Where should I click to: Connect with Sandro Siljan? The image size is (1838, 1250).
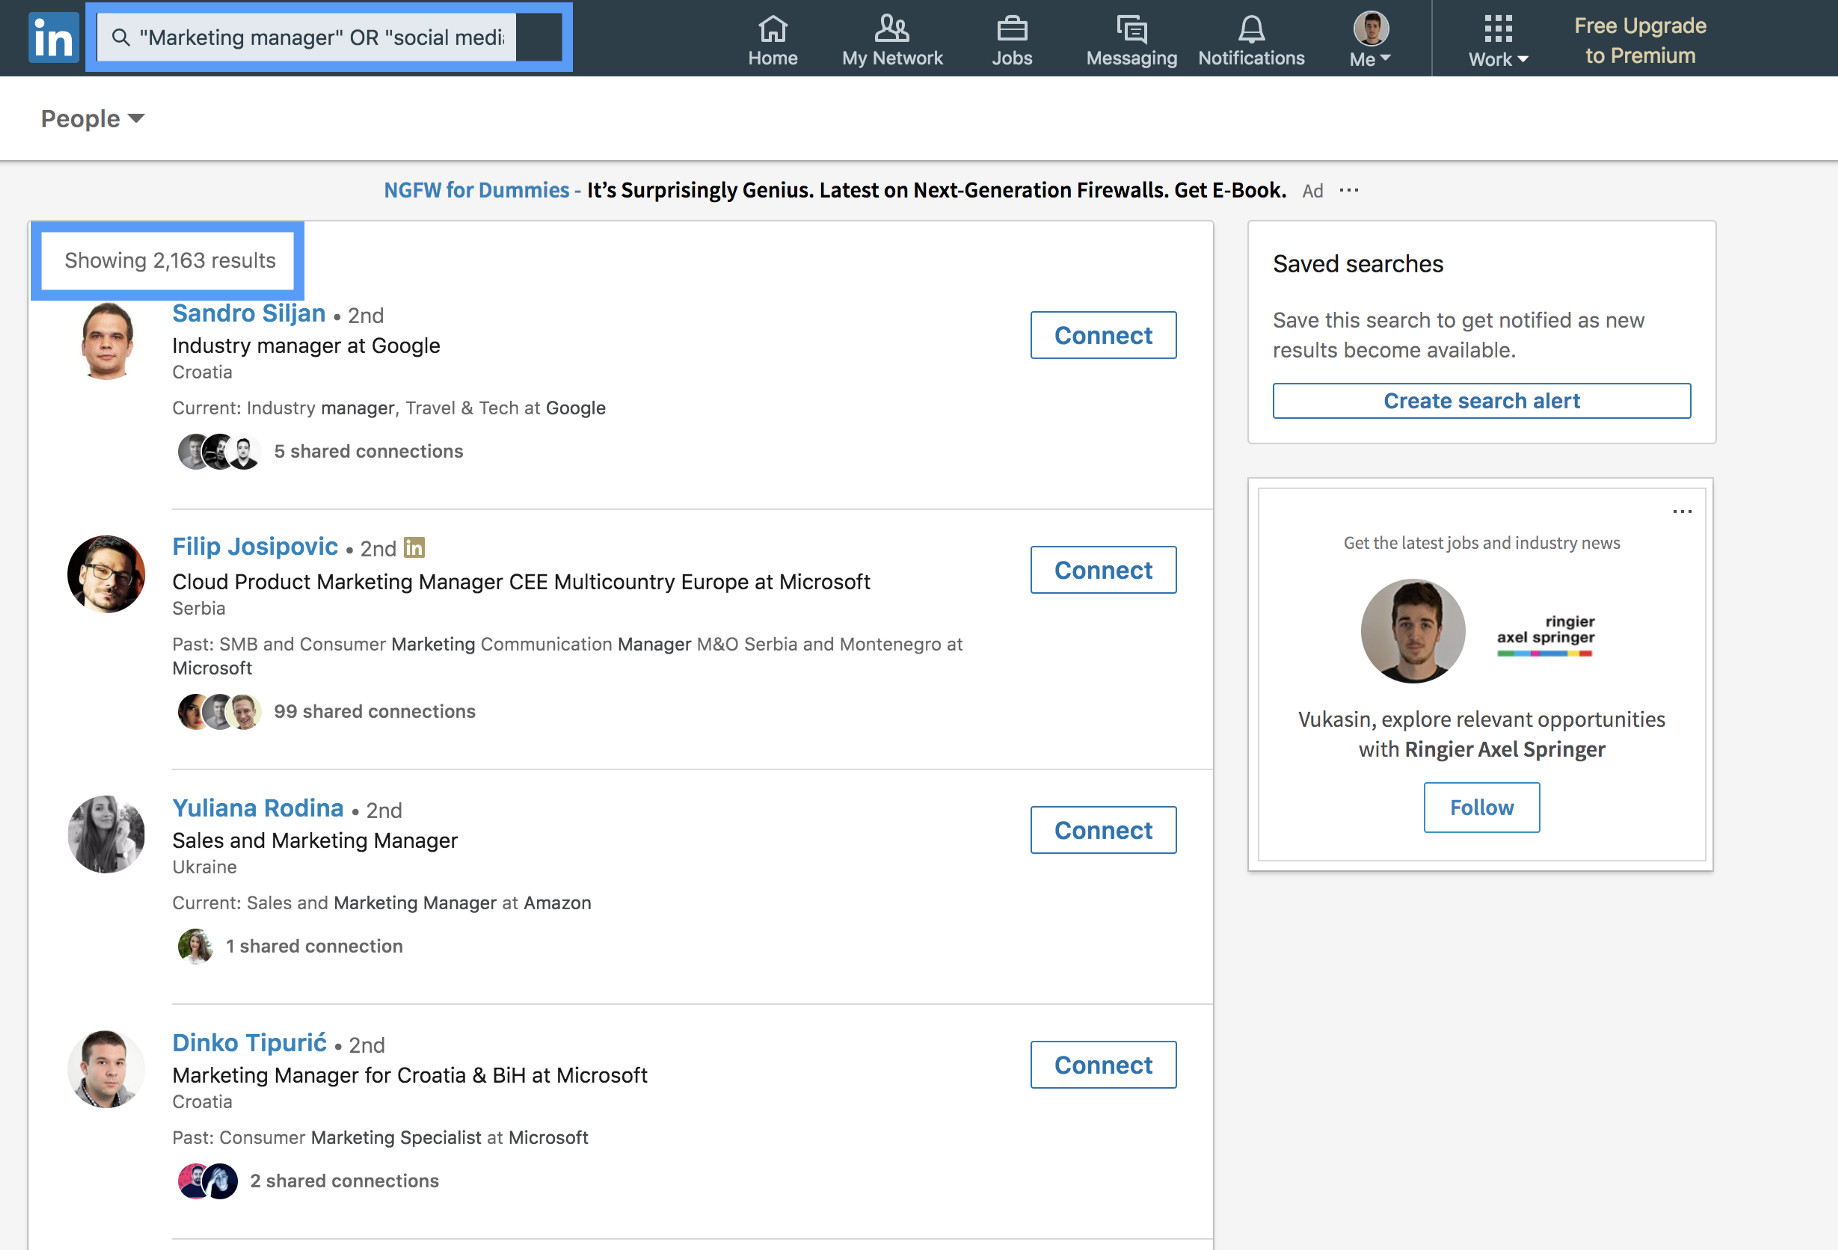tap(1103, 335)
